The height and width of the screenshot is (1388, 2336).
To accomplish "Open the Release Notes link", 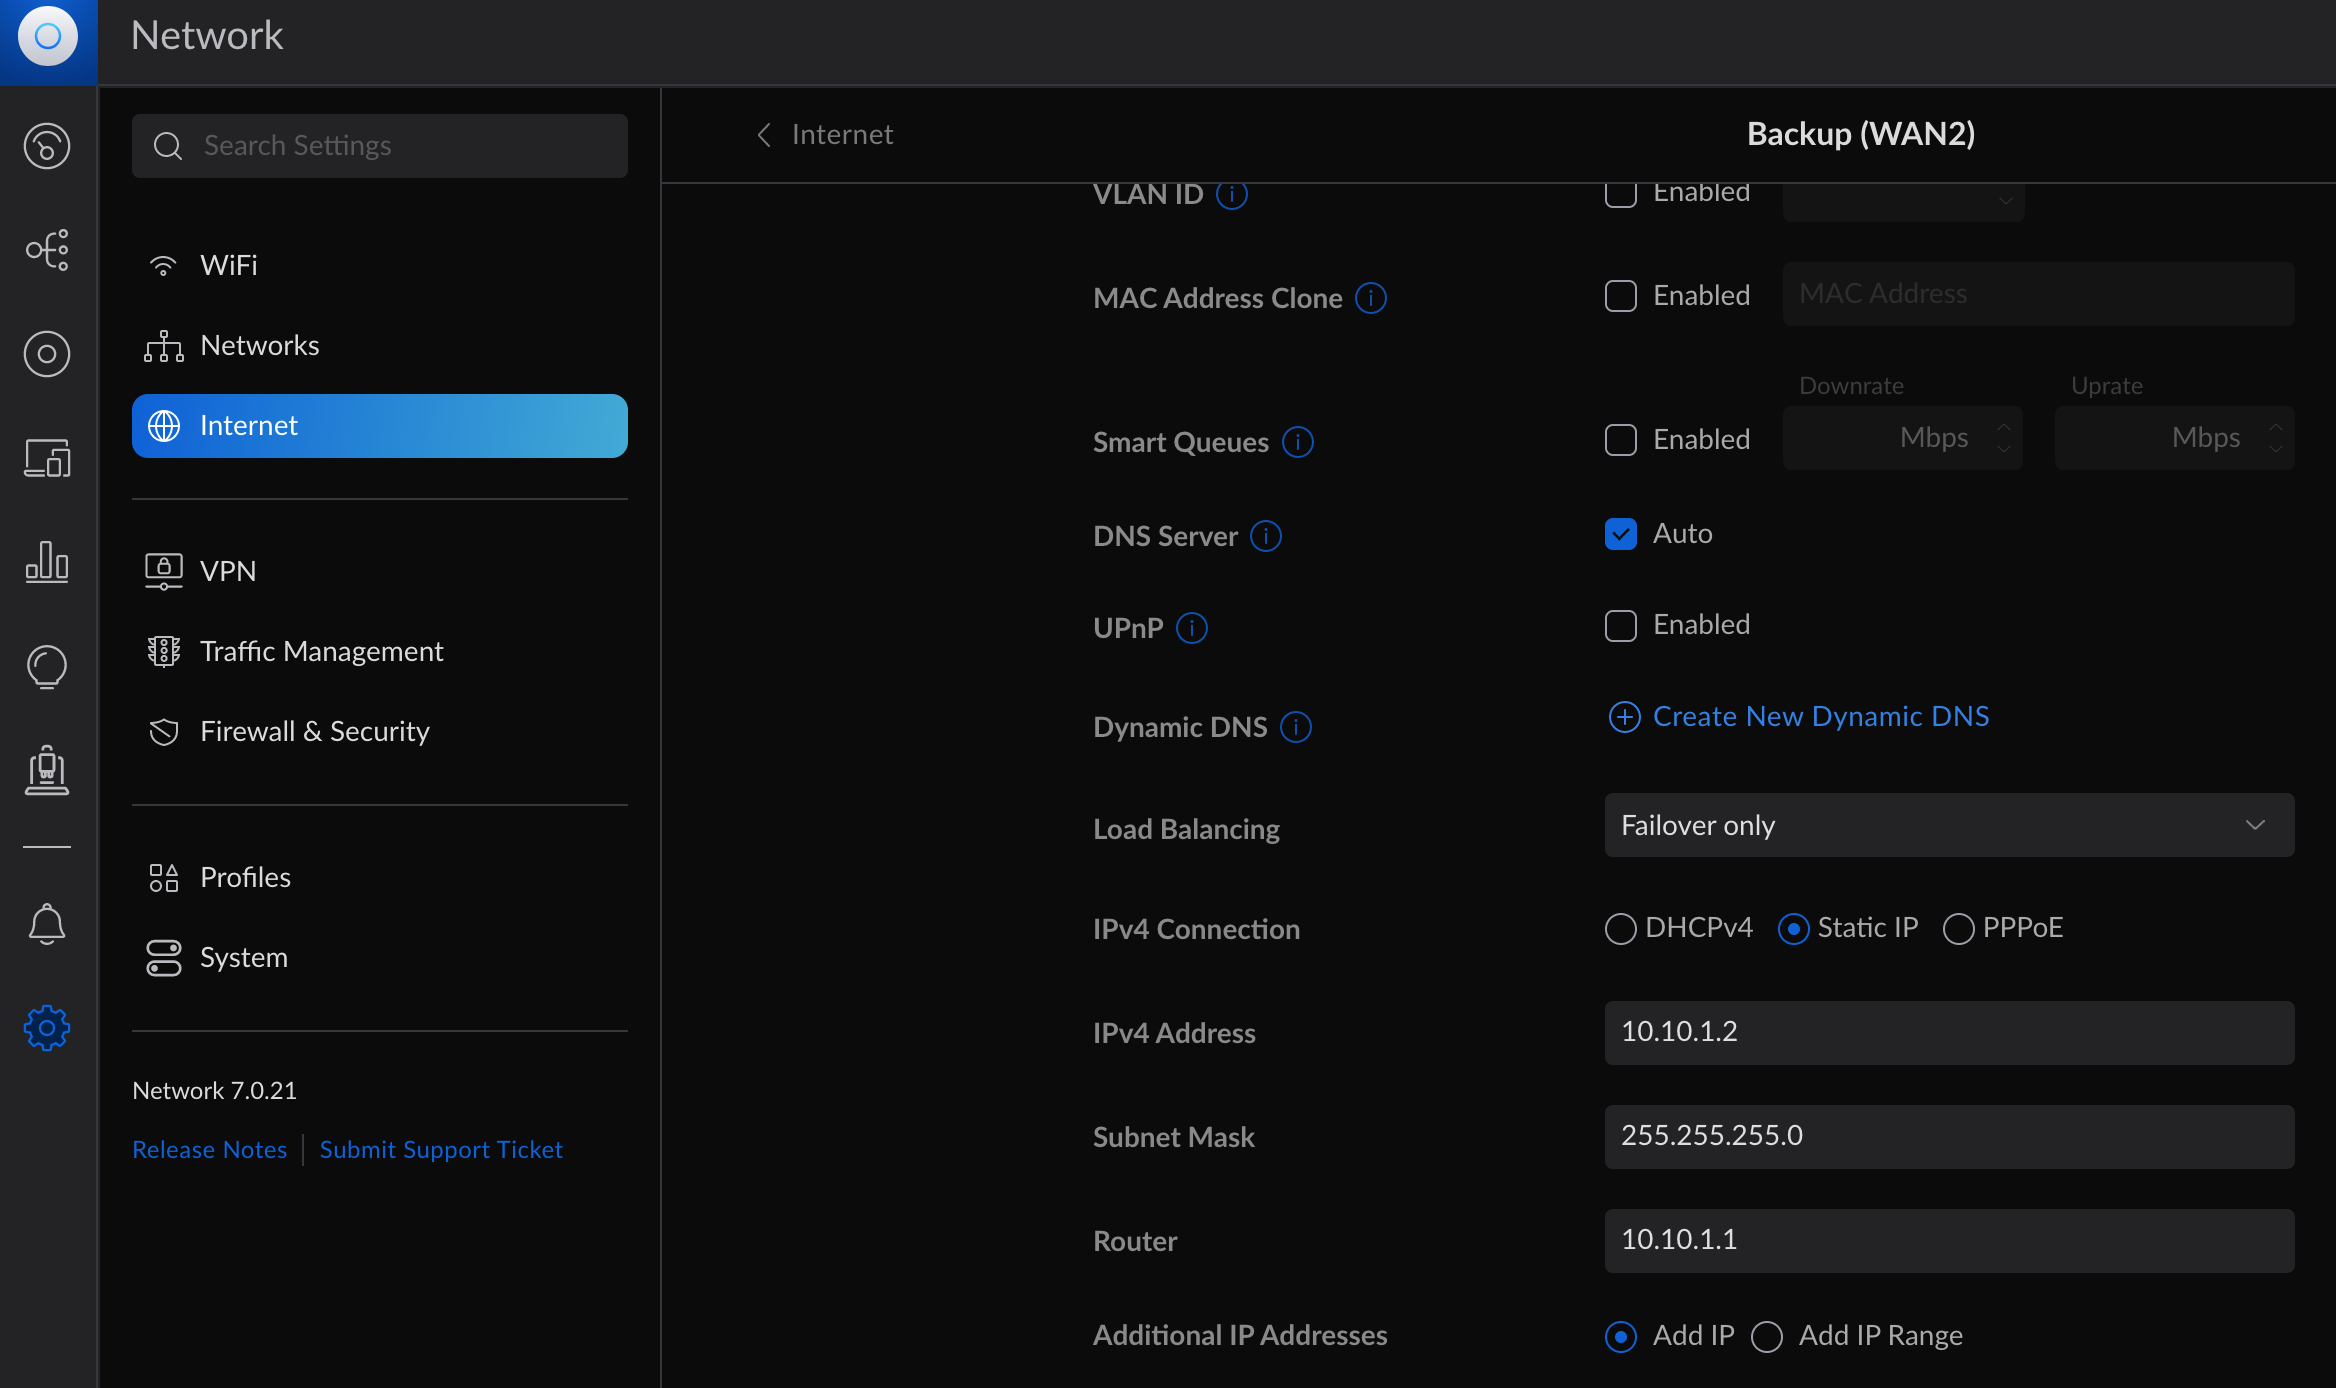I will (x=209, y=1149).
